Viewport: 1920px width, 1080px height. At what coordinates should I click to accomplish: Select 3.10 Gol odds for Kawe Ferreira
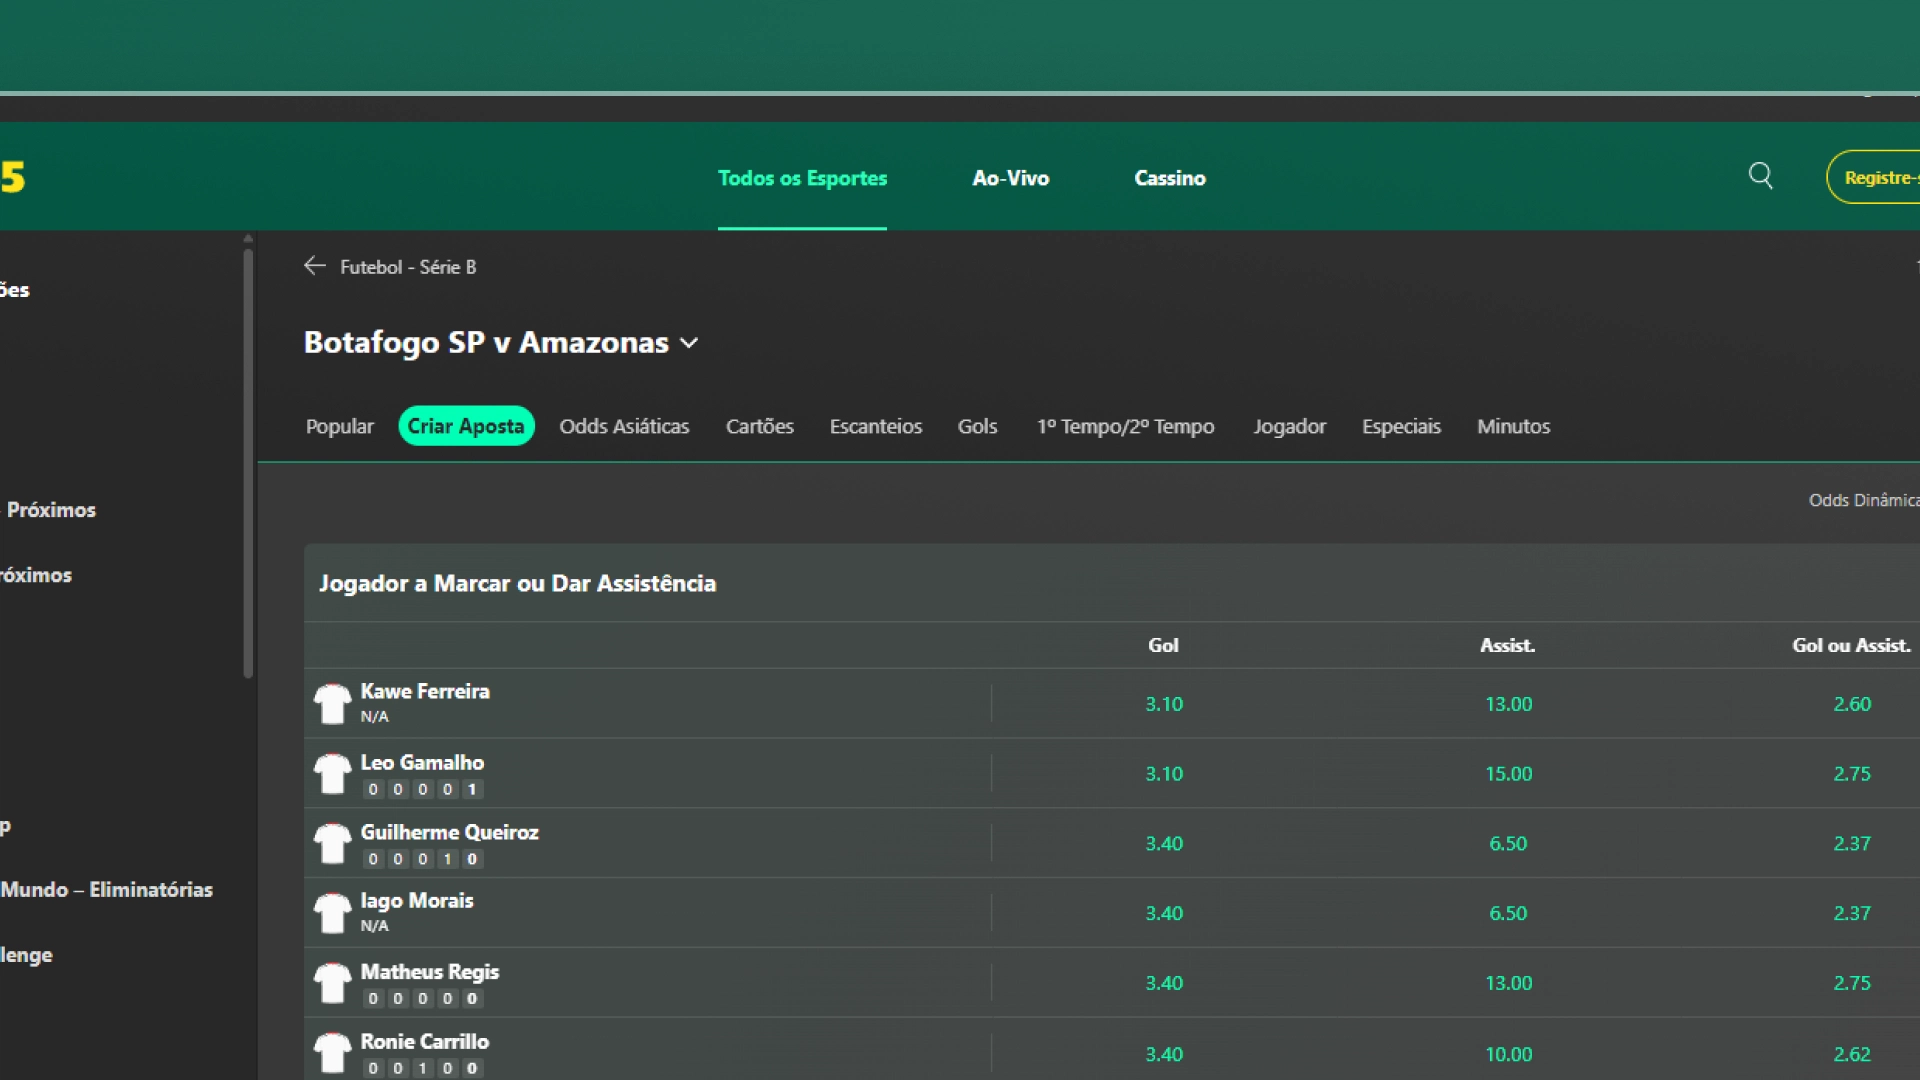(1163, 703)
